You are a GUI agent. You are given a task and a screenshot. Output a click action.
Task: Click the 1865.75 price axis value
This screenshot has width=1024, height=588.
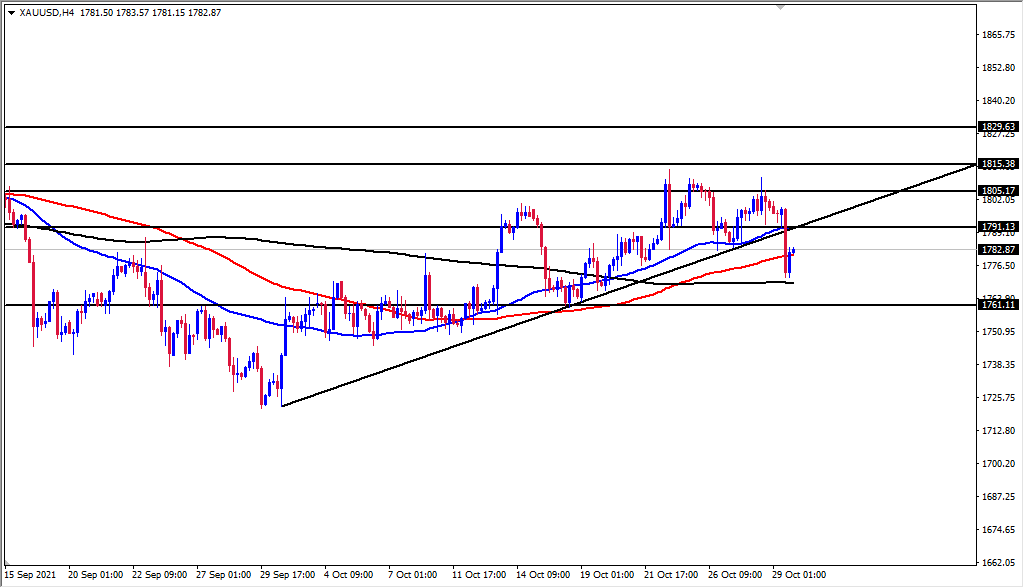point(999,35)
